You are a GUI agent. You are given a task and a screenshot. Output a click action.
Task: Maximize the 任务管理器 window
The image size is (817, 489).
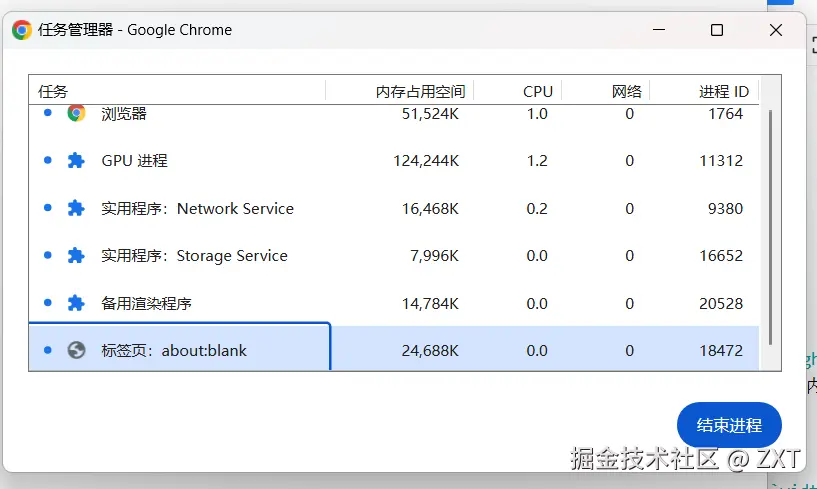pyautogui.click(x=717, y=30)
